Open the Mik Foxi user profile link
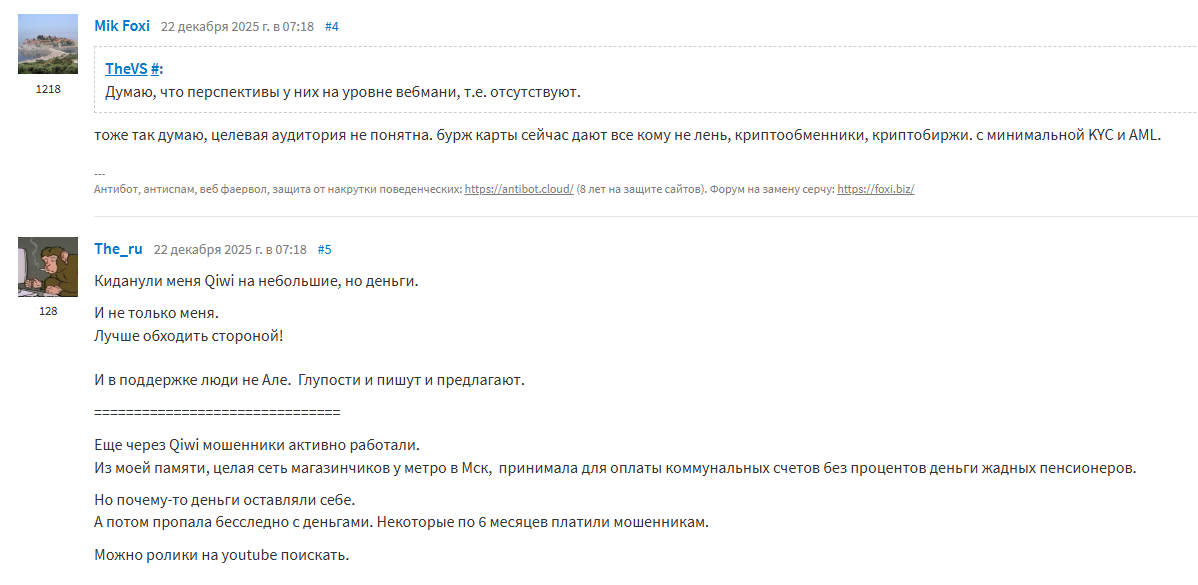The width and height of the screenshot is (1198, 585). pyautogui.click(x=122, y=26)
